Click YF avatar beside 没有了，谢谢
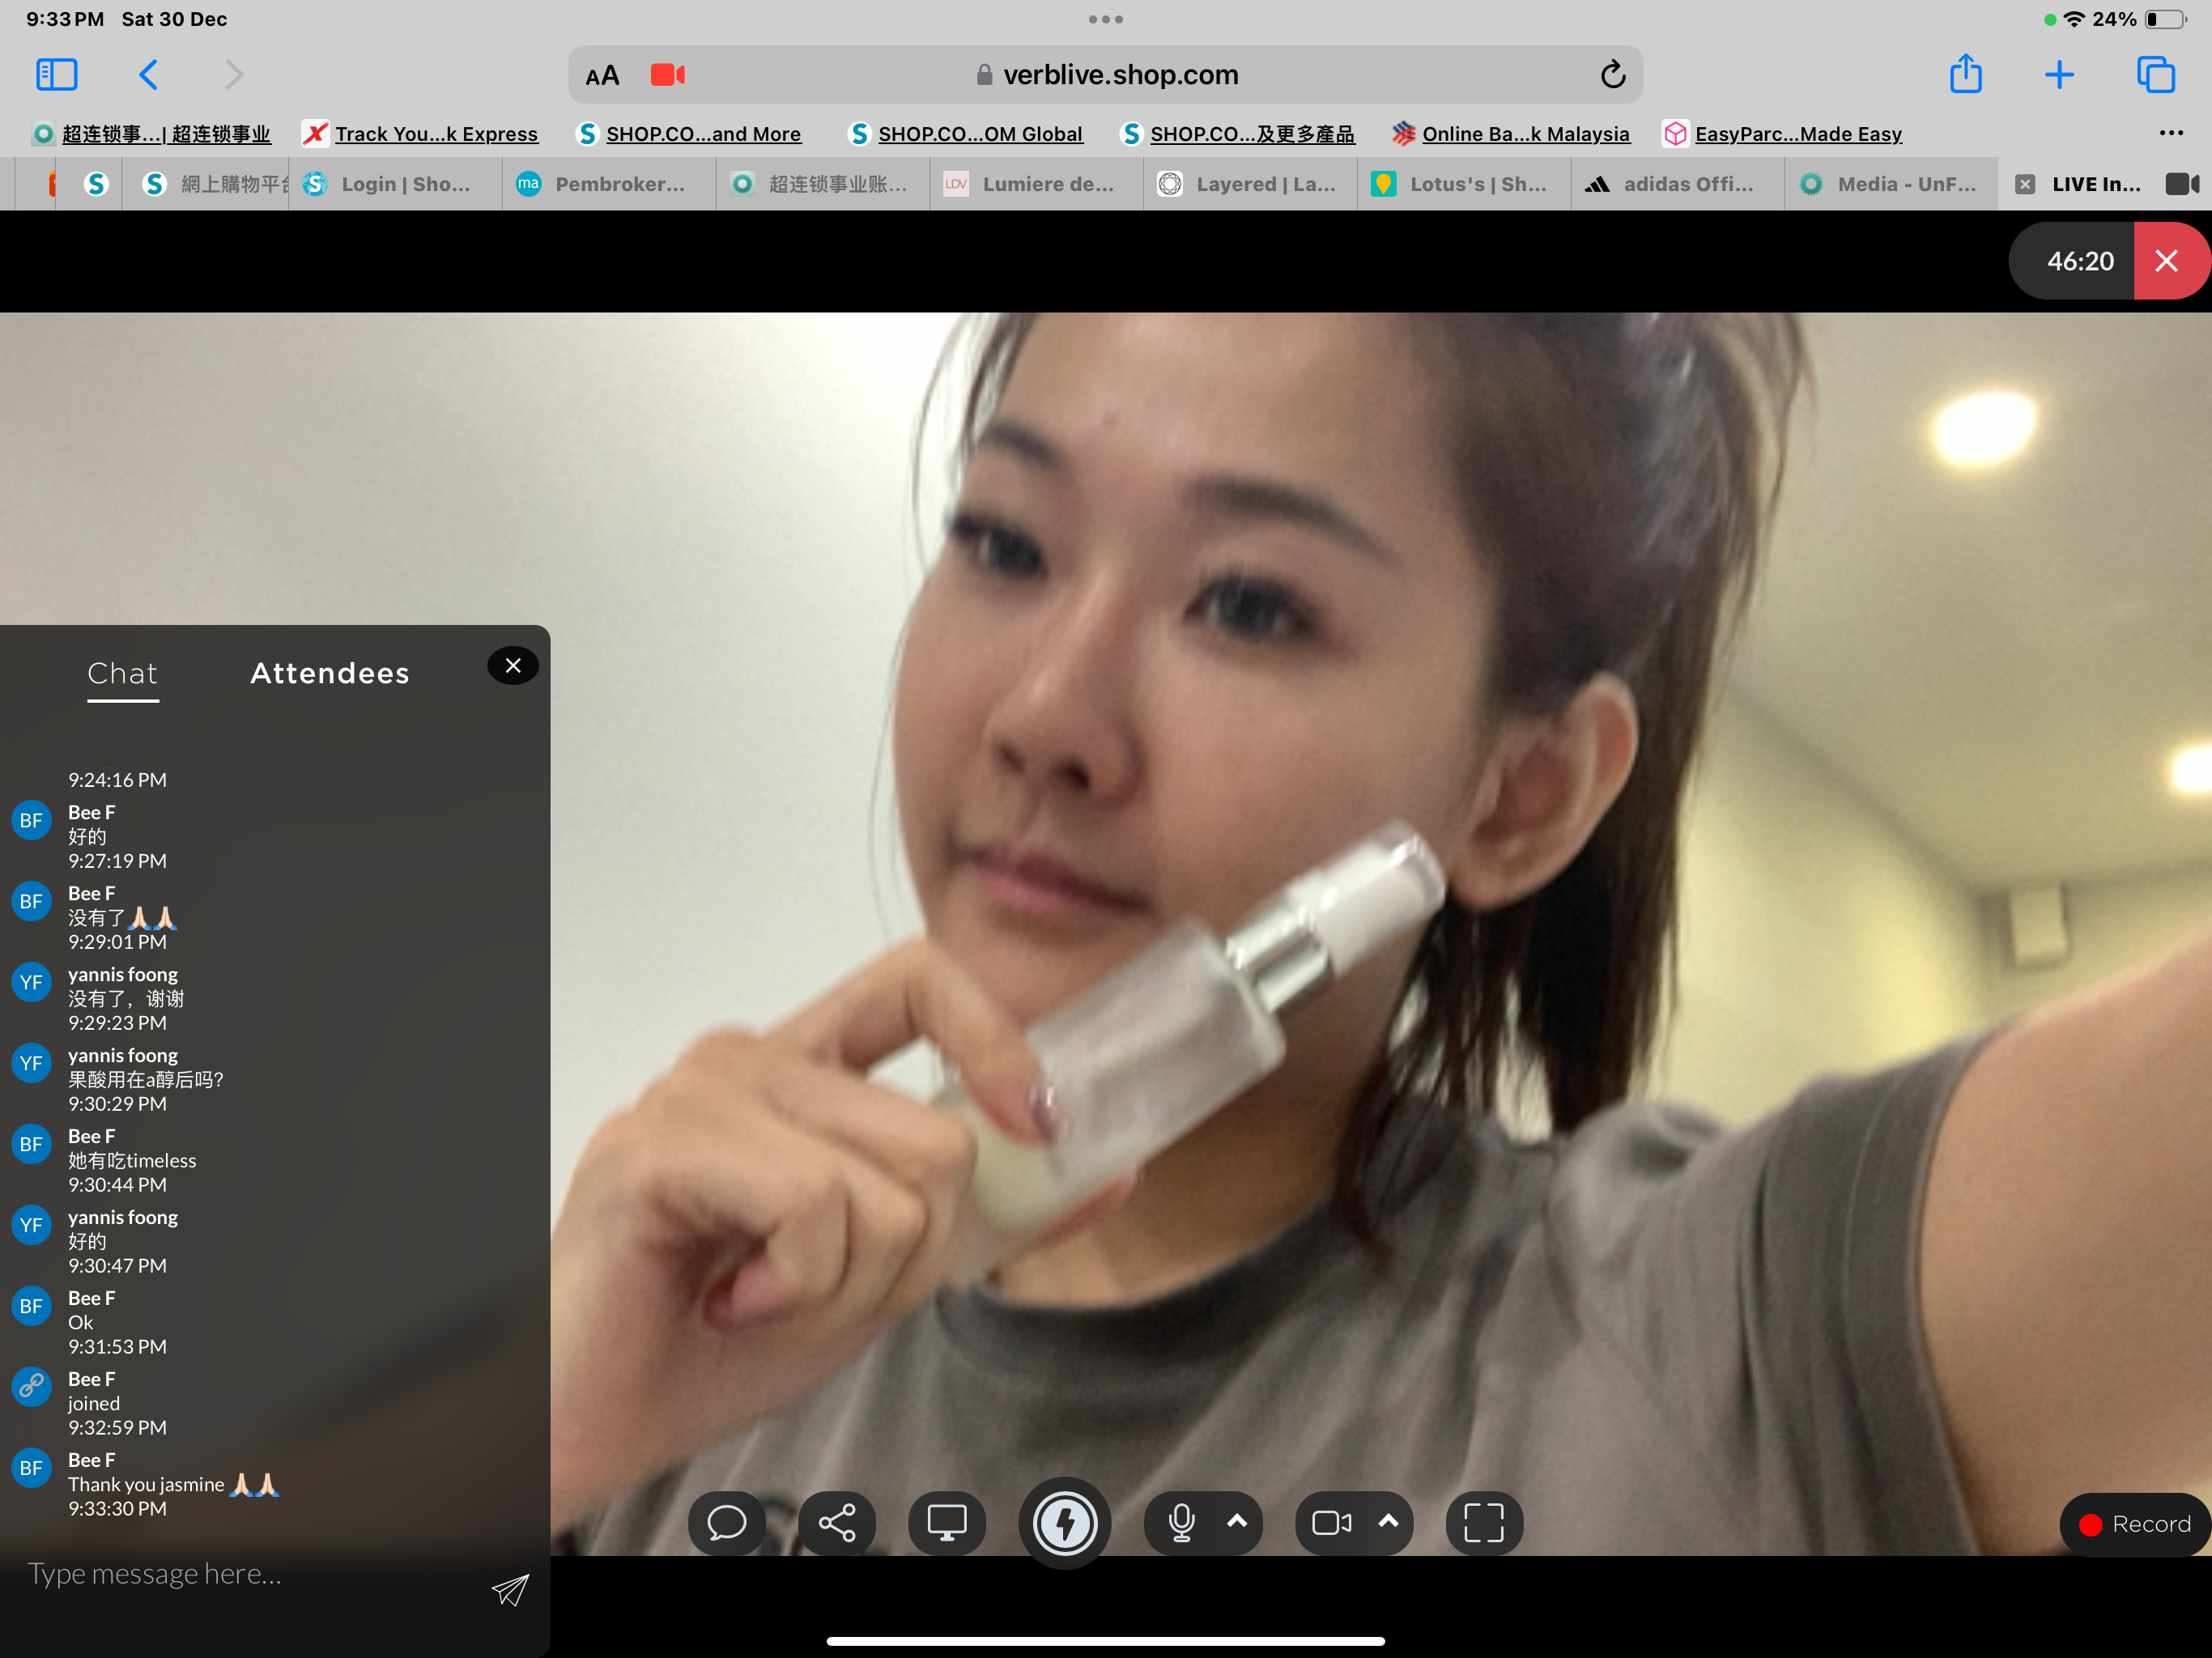The image size is (2212, 1658). coord(31,982)
